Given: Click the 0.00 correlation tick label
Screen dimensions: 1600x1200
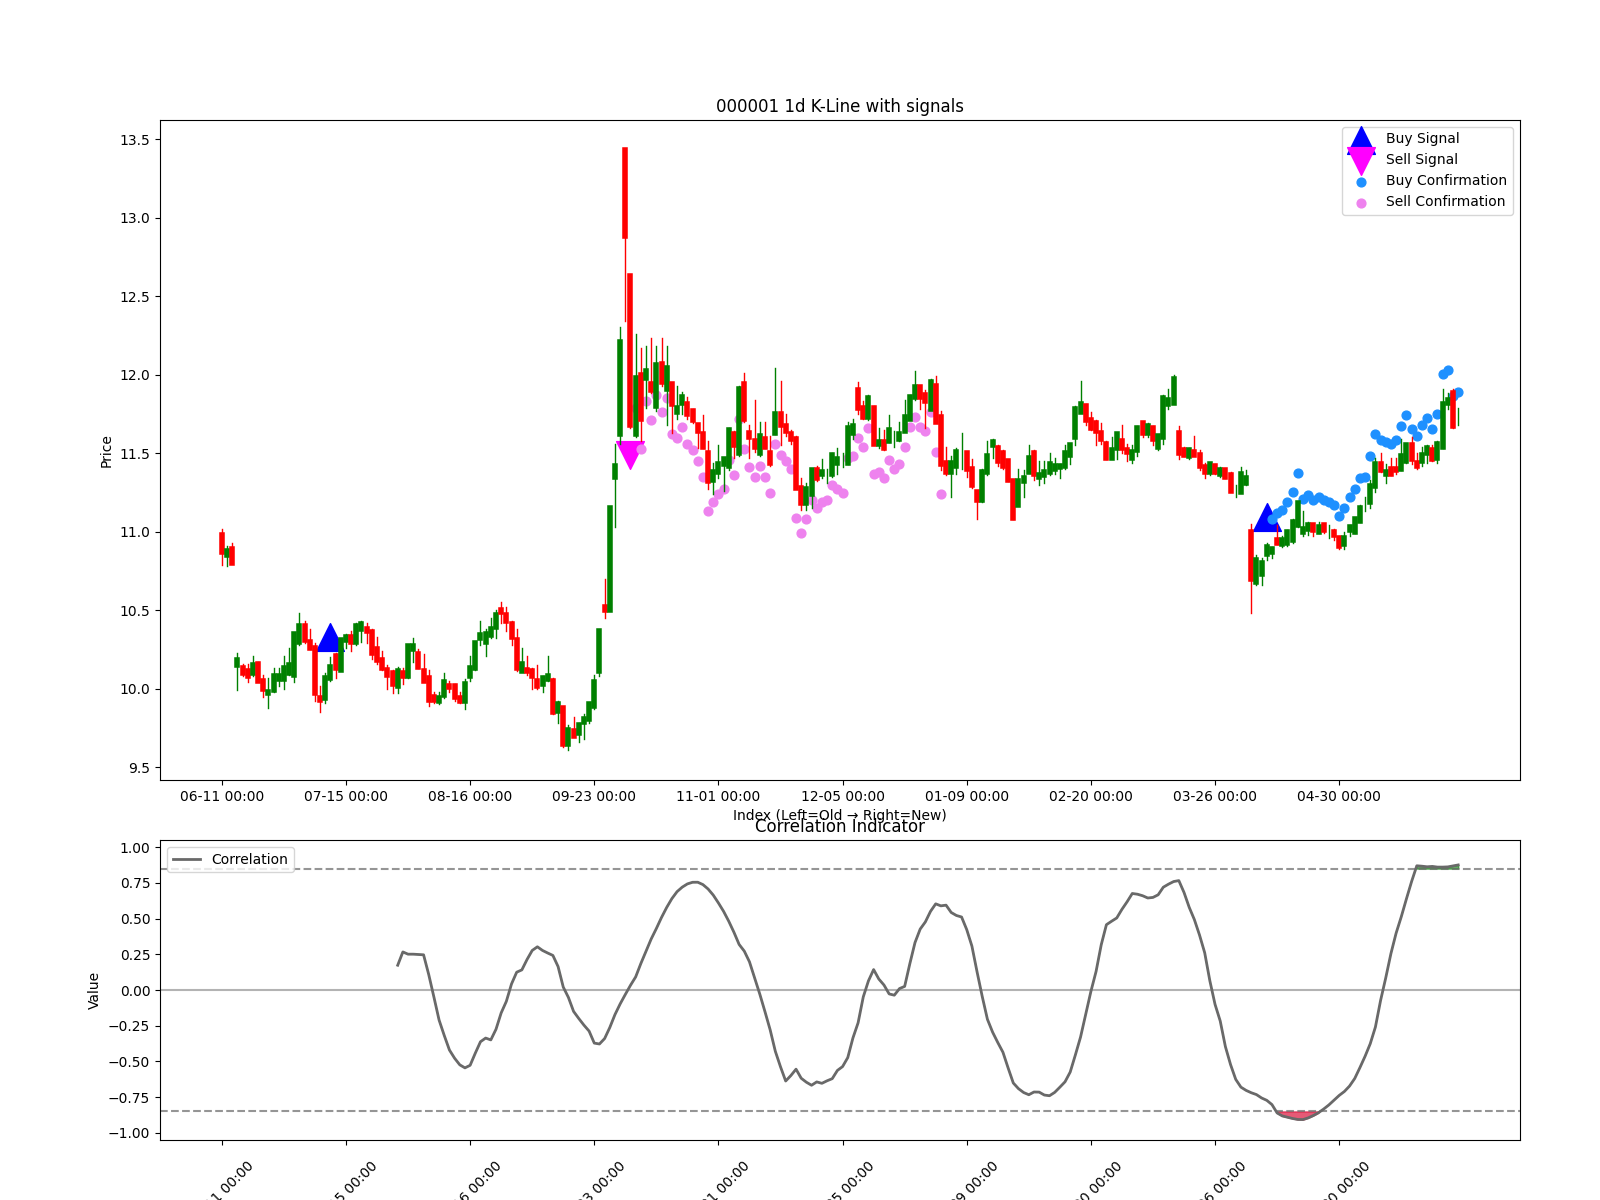Looking at the screenshot, I should [134, 991].
